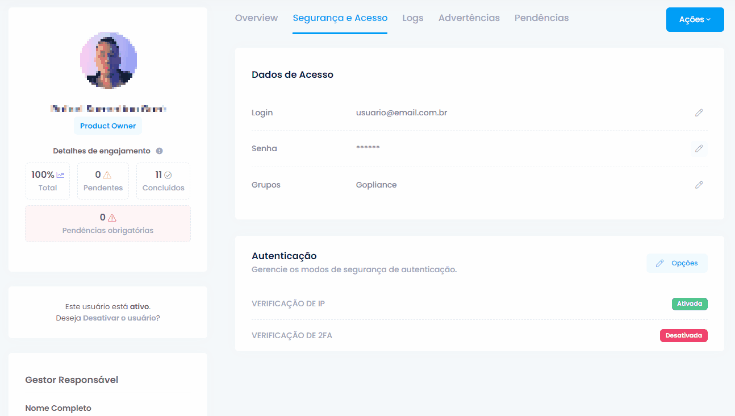Click the Pendências obrigatórias card
The height and width of the screenshot is (416, 735).
(x=108, y=224)
